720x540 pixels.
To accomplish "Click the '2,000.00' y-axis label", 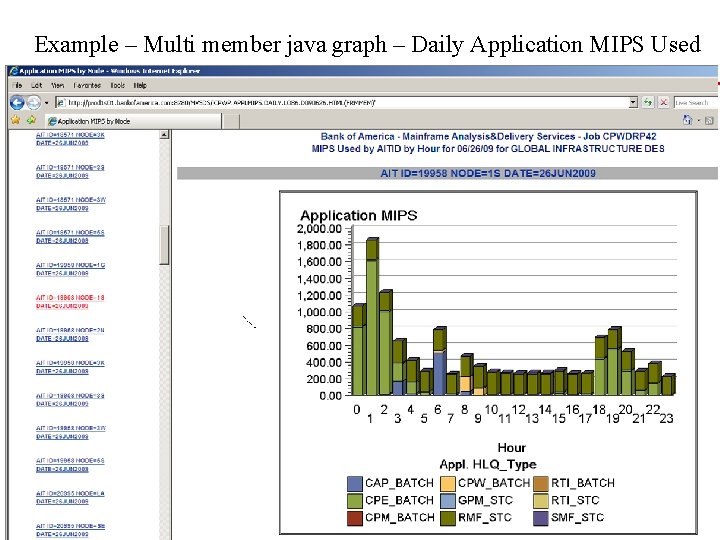I will (320, 229).
